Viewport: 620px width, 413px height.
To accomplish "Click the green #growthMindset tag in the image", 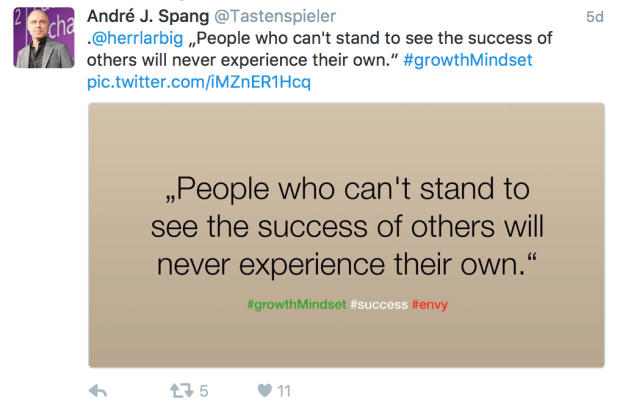I will pyautogui.click(x=296, y=302).
